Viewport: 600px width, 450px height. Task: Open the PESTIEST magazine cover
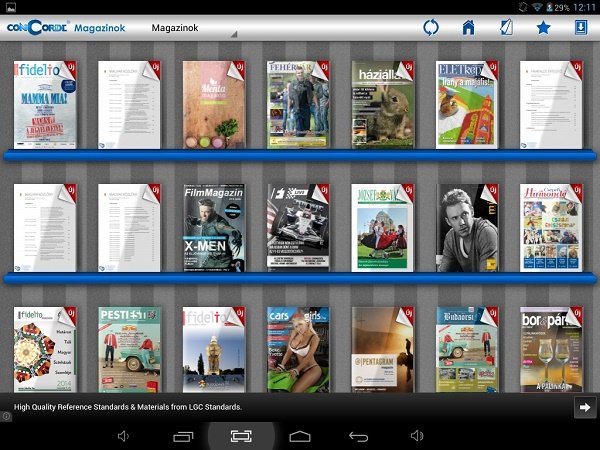click(129, 349)
